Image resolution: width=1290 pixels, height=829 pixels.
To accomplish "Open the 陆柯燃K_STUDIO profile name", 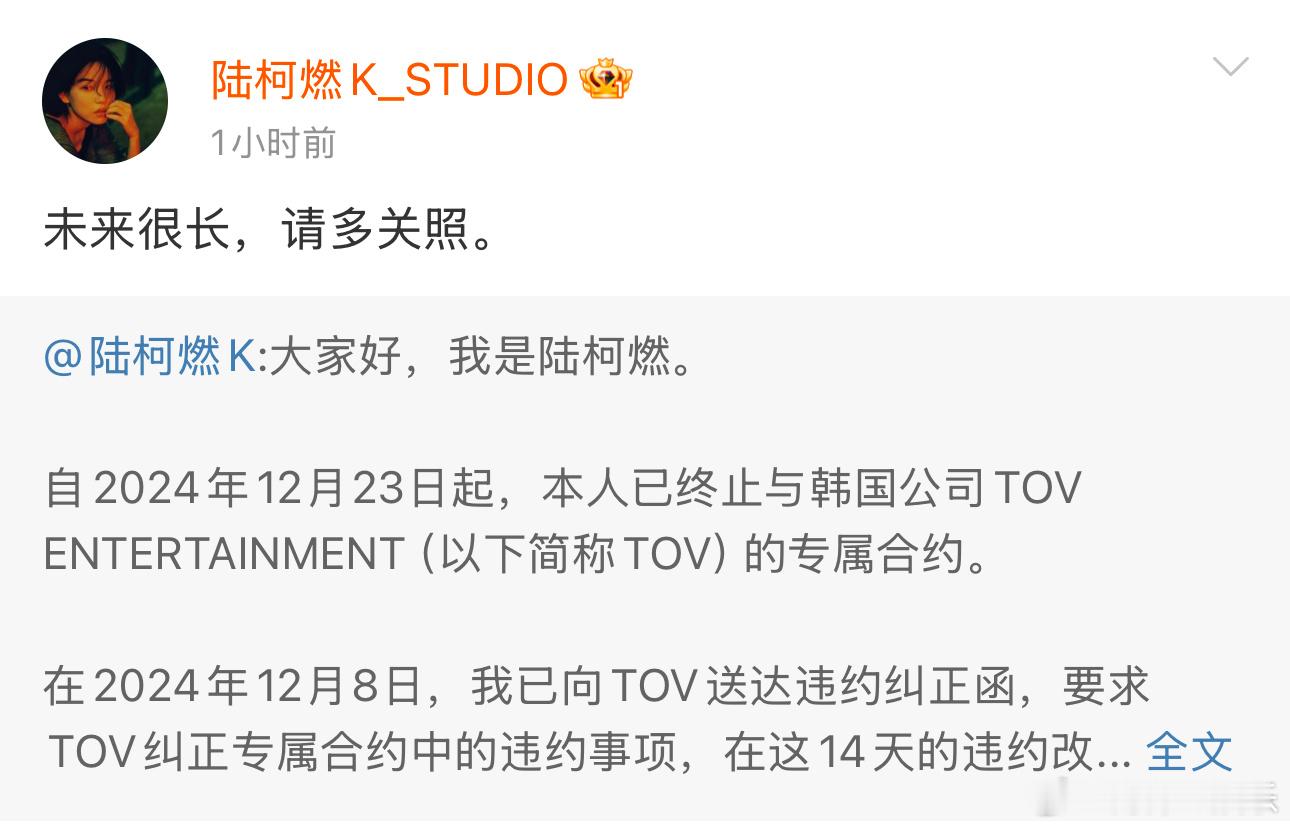I will pos(390,80).
